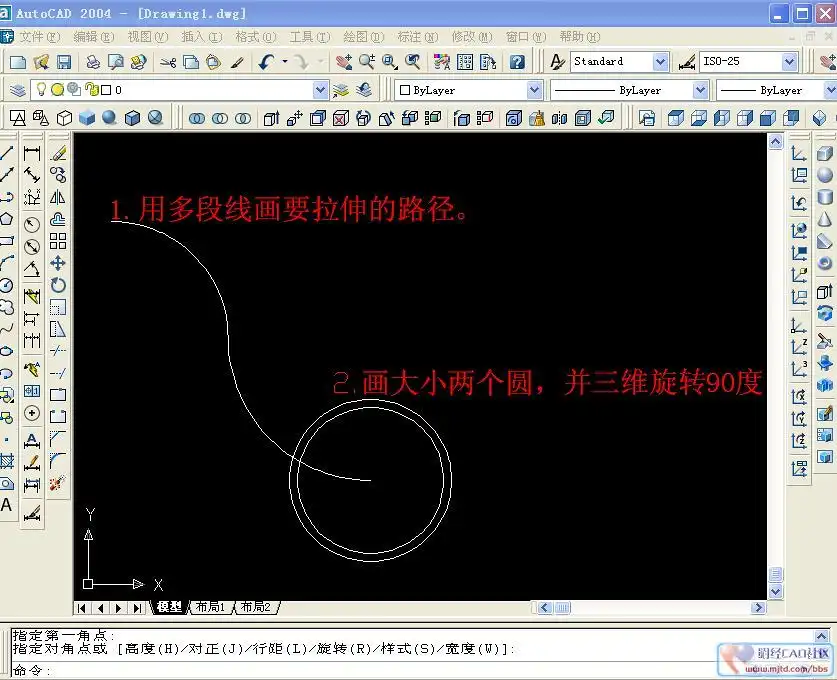Select the Move tool in Modify toolbar
The height and width of the screenshot is (680, 837).
click(x=58, y=263)
